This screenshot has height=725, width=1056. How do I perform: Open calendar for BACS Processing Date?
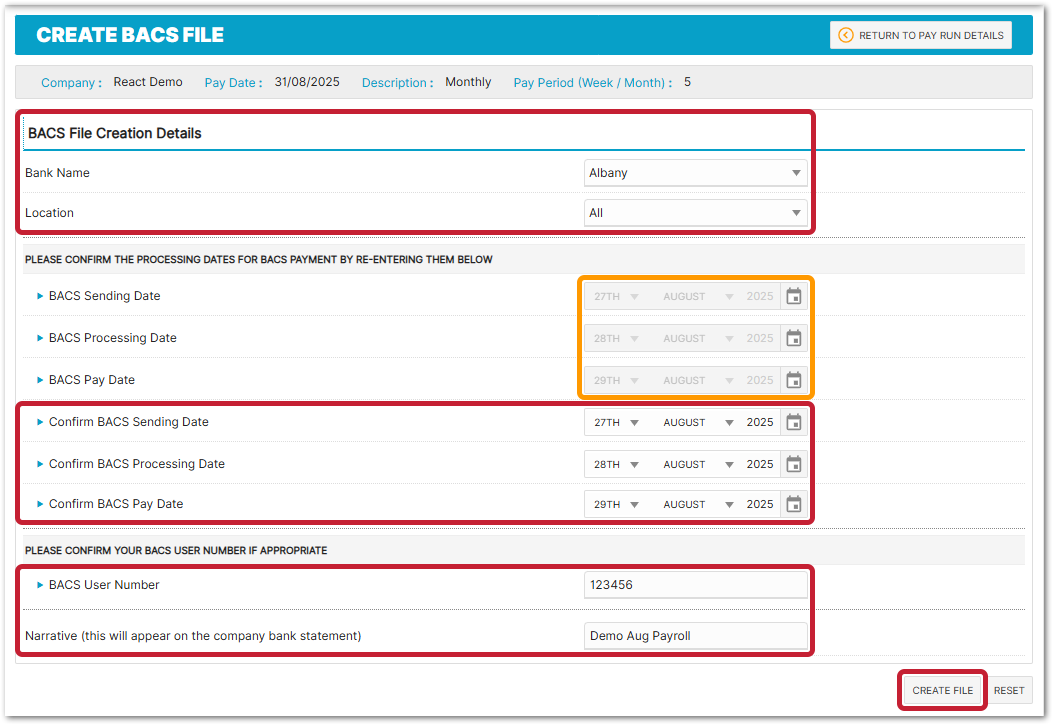point(794,338)
